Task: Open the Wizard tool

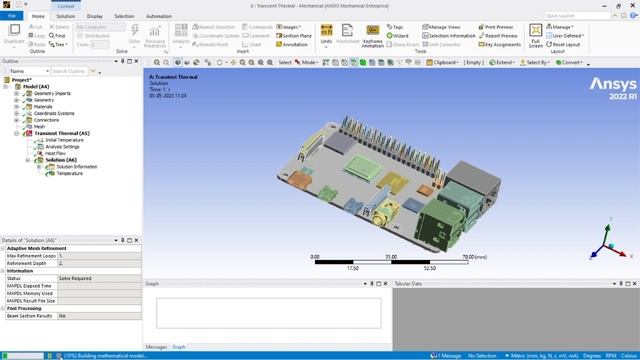Action: (x=397, y=36)
